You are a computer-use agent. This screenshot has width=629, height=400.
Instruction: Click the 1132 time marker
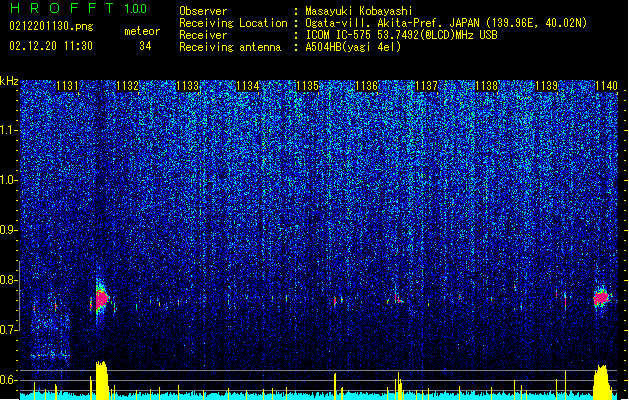pos(127,86)
